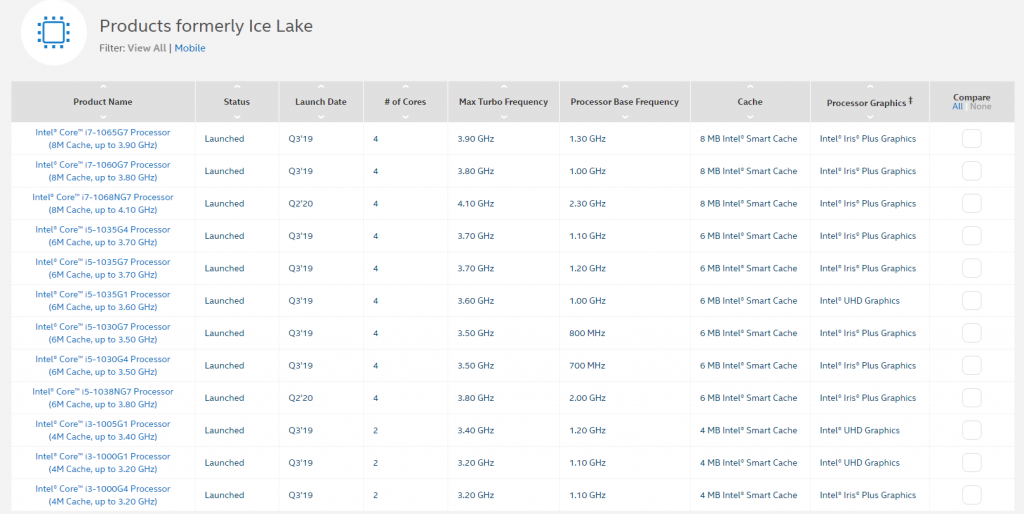Select the View All filter
1024x514 pixels.
(x=147, y=48)
